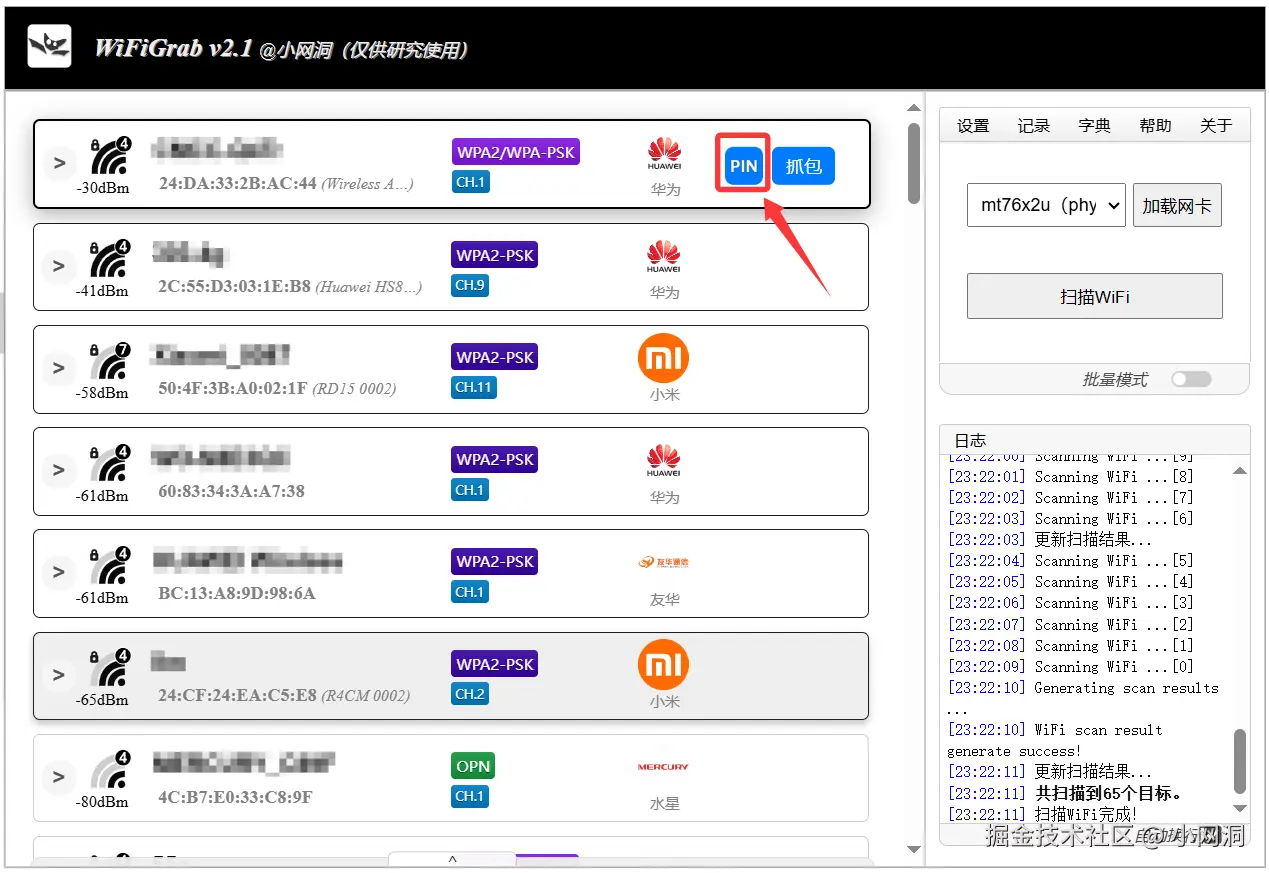Click the log panel scroll-up arrow

pos(1240,470)
